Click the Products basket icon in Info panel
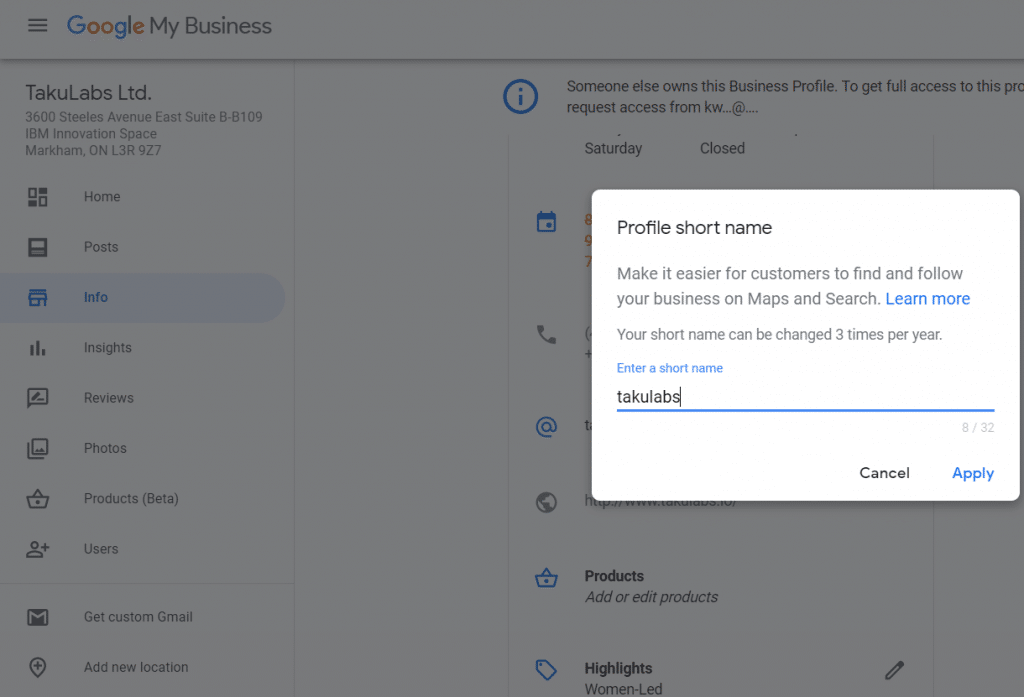The height and width of the screenshot is (697, 1024). (546, 578)
